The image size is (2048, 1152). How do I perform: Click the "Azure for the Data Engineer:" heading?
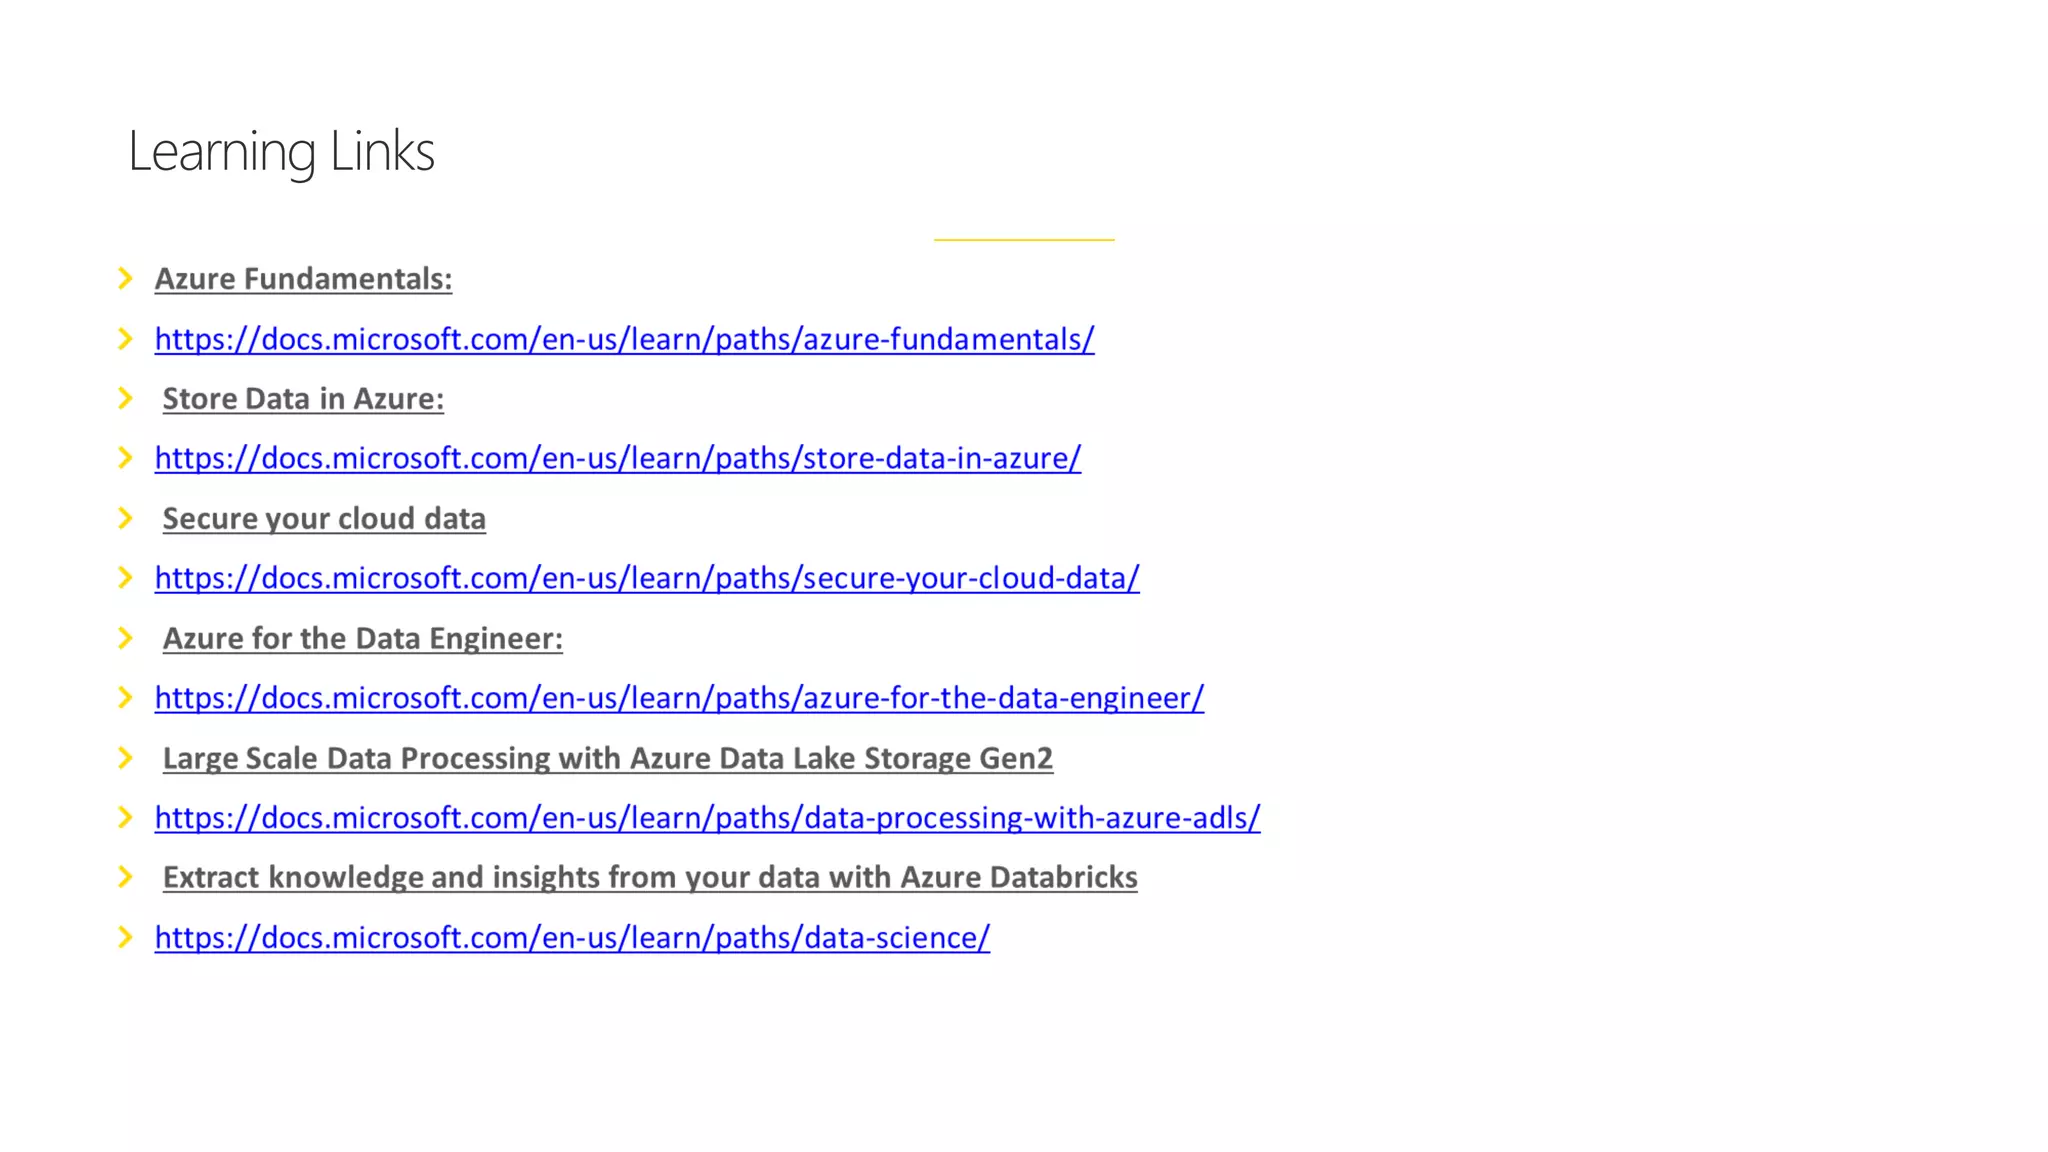click(362, 639)
